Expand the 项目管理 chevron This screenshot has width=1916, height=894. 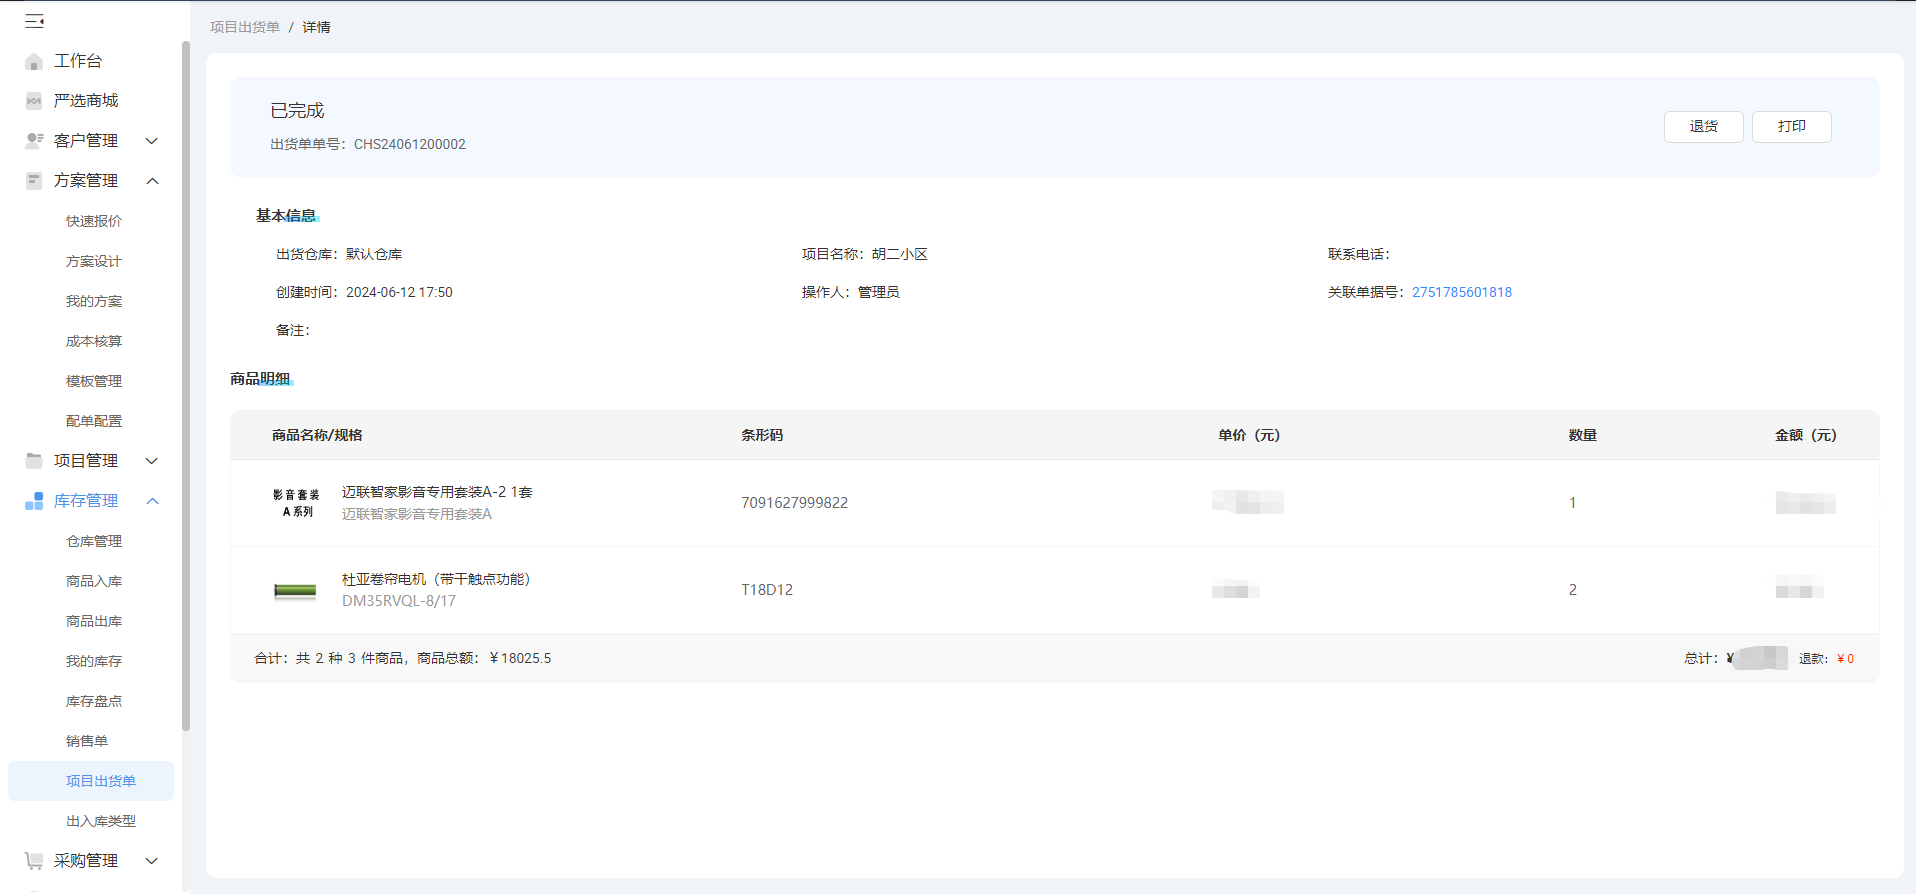point(152,461)
